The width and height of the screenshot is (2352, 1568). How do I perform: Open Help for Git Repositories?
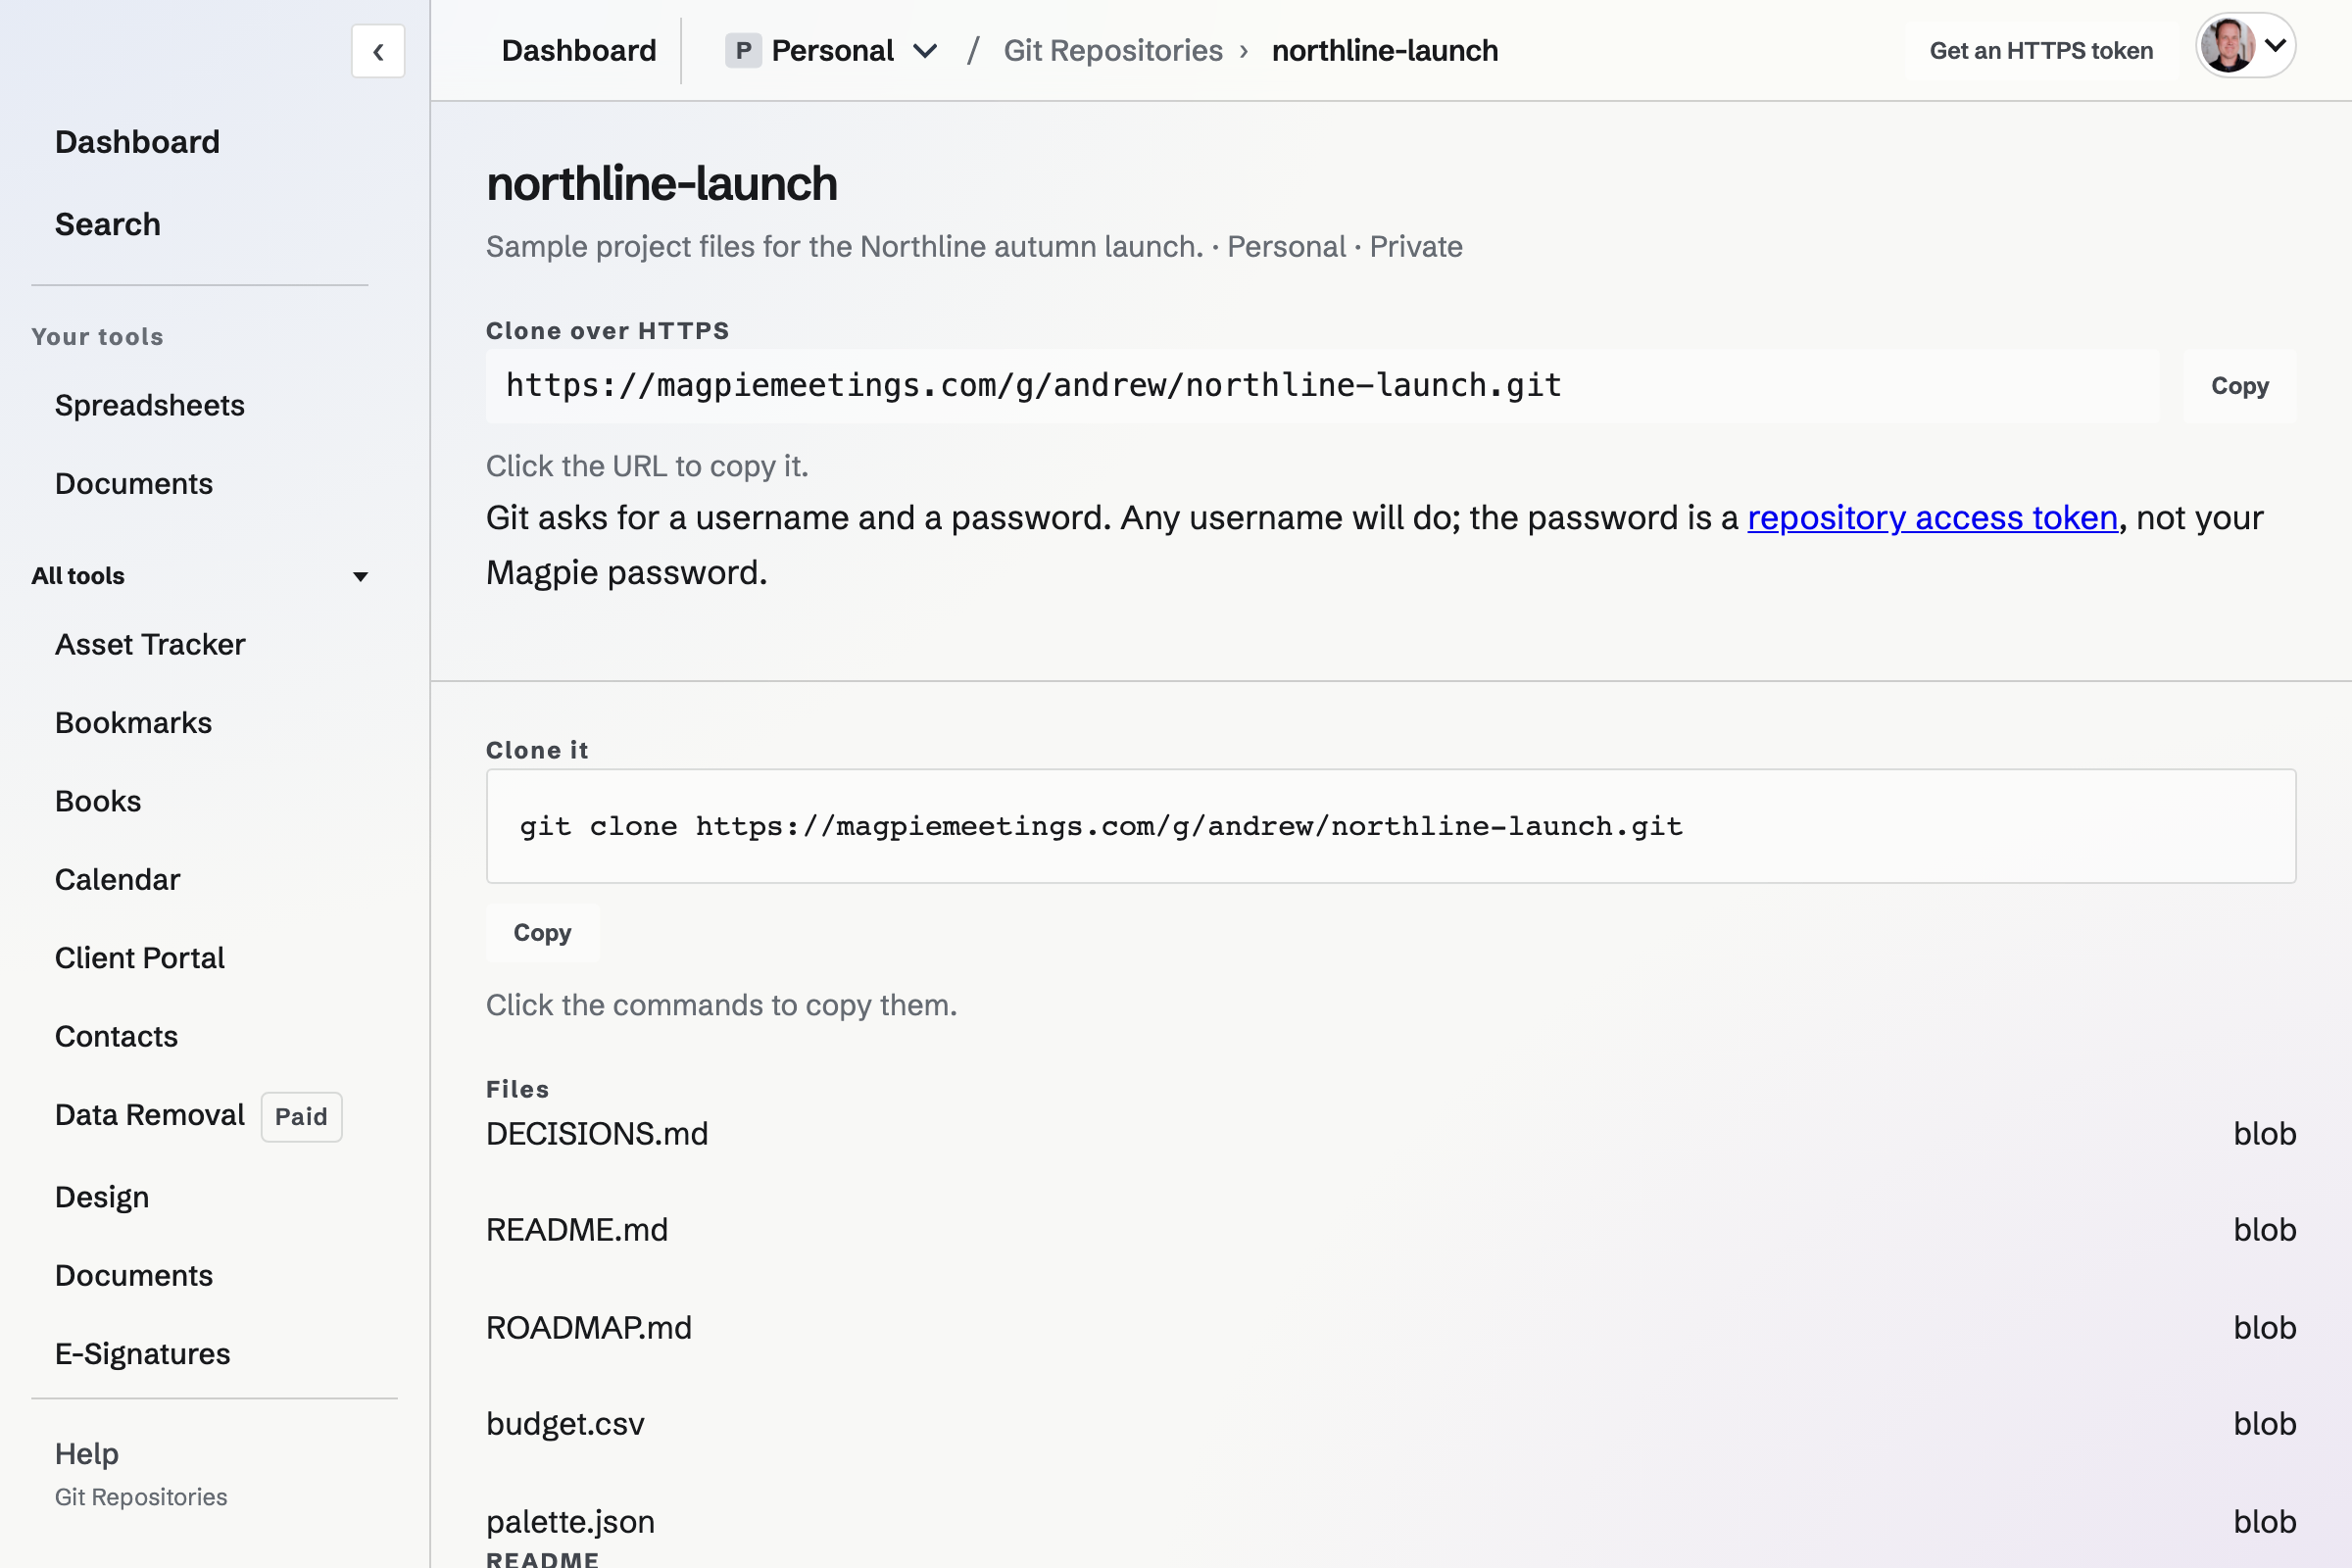141,1473
